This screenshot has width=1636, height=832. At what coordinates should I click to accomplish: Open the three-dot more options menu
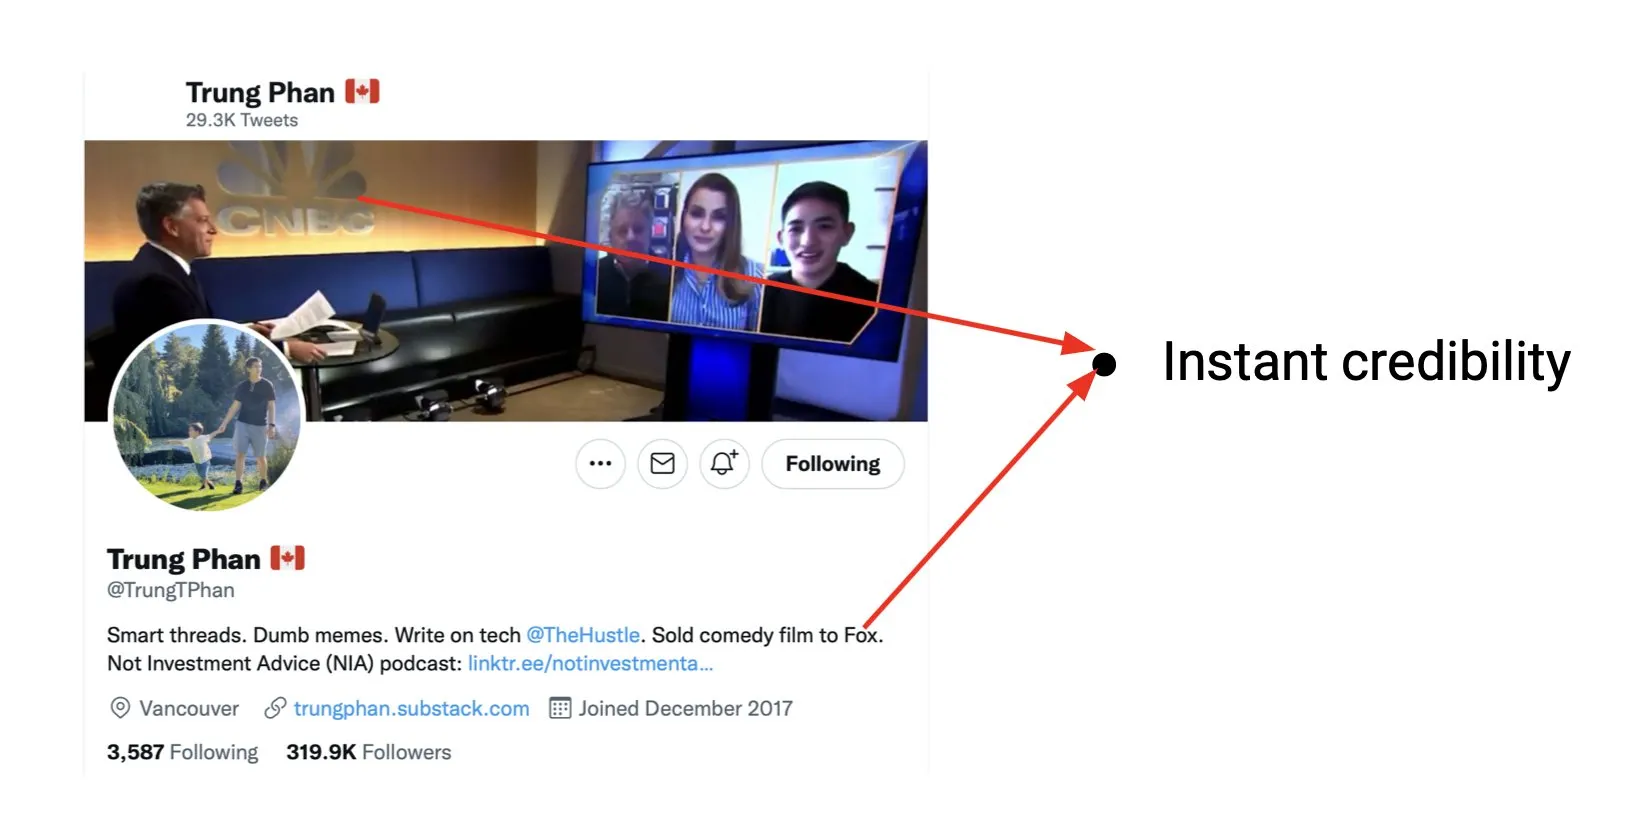coord(600,464)
